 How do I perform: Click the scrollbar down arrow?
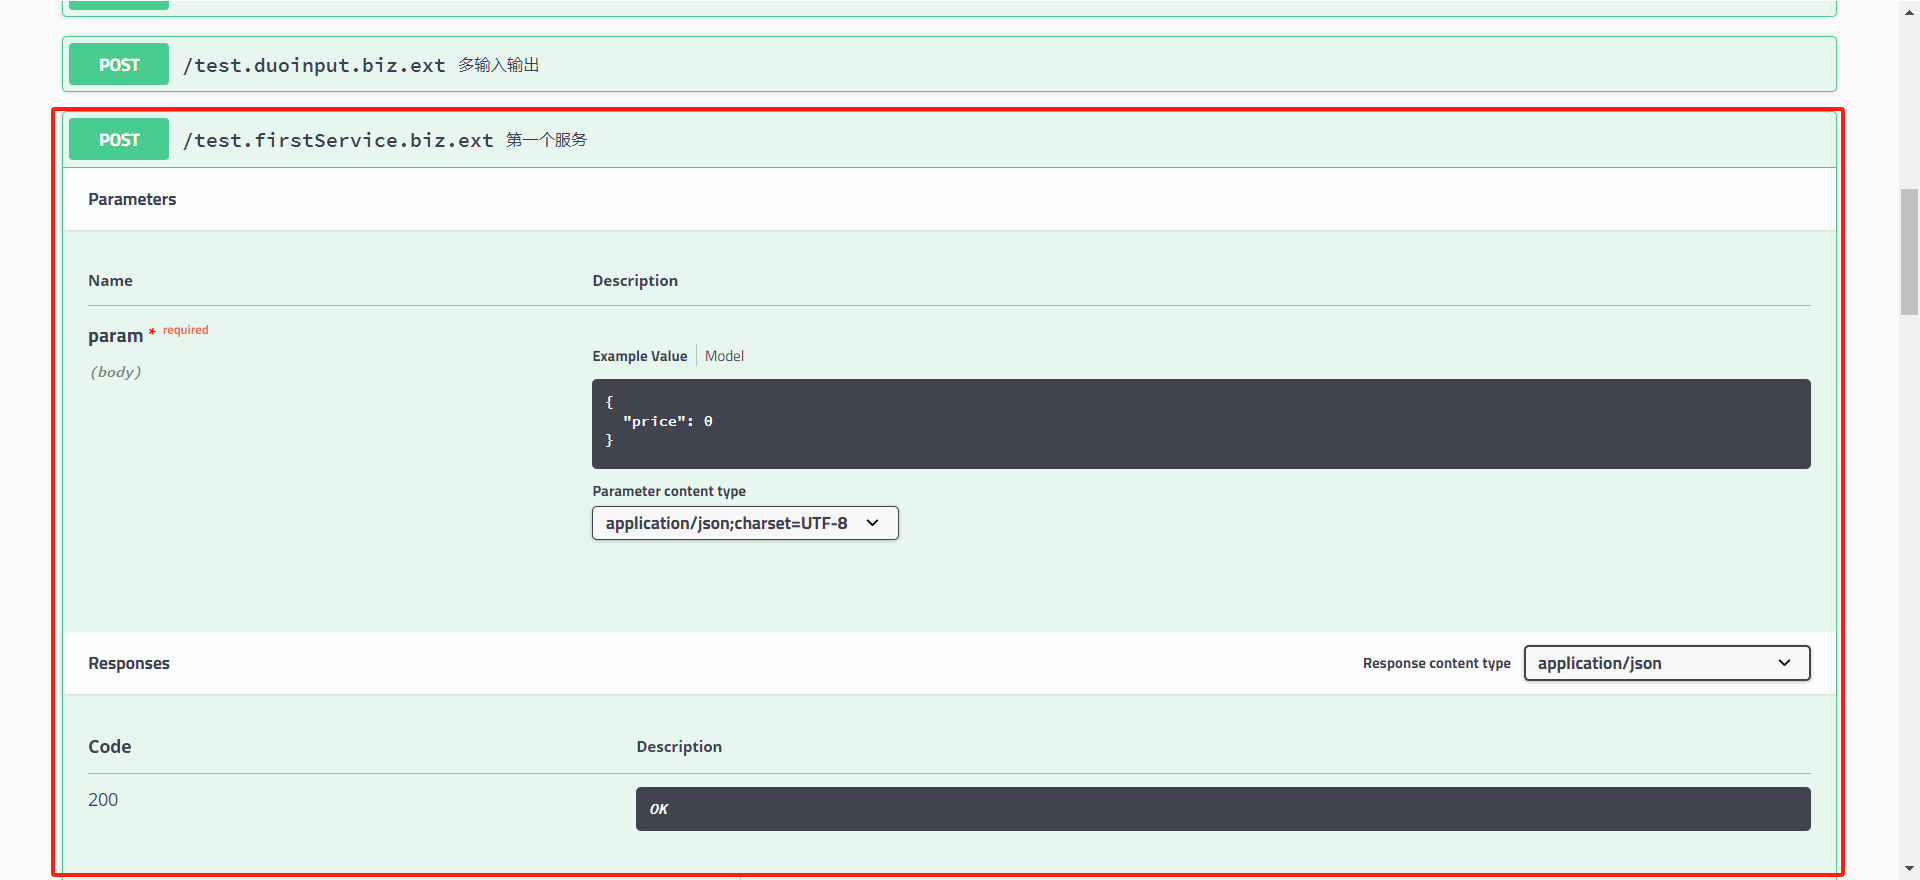coord(1909,869)
